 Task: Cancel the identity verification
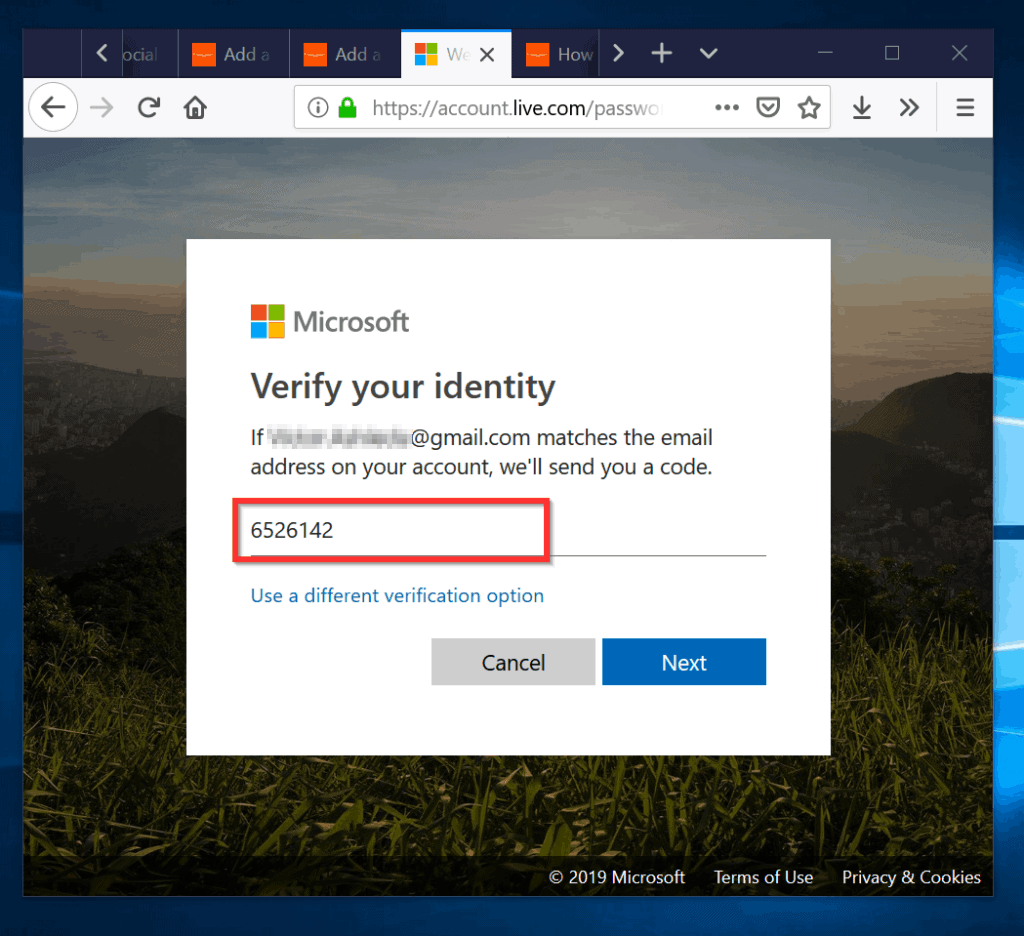coord(513,662)
